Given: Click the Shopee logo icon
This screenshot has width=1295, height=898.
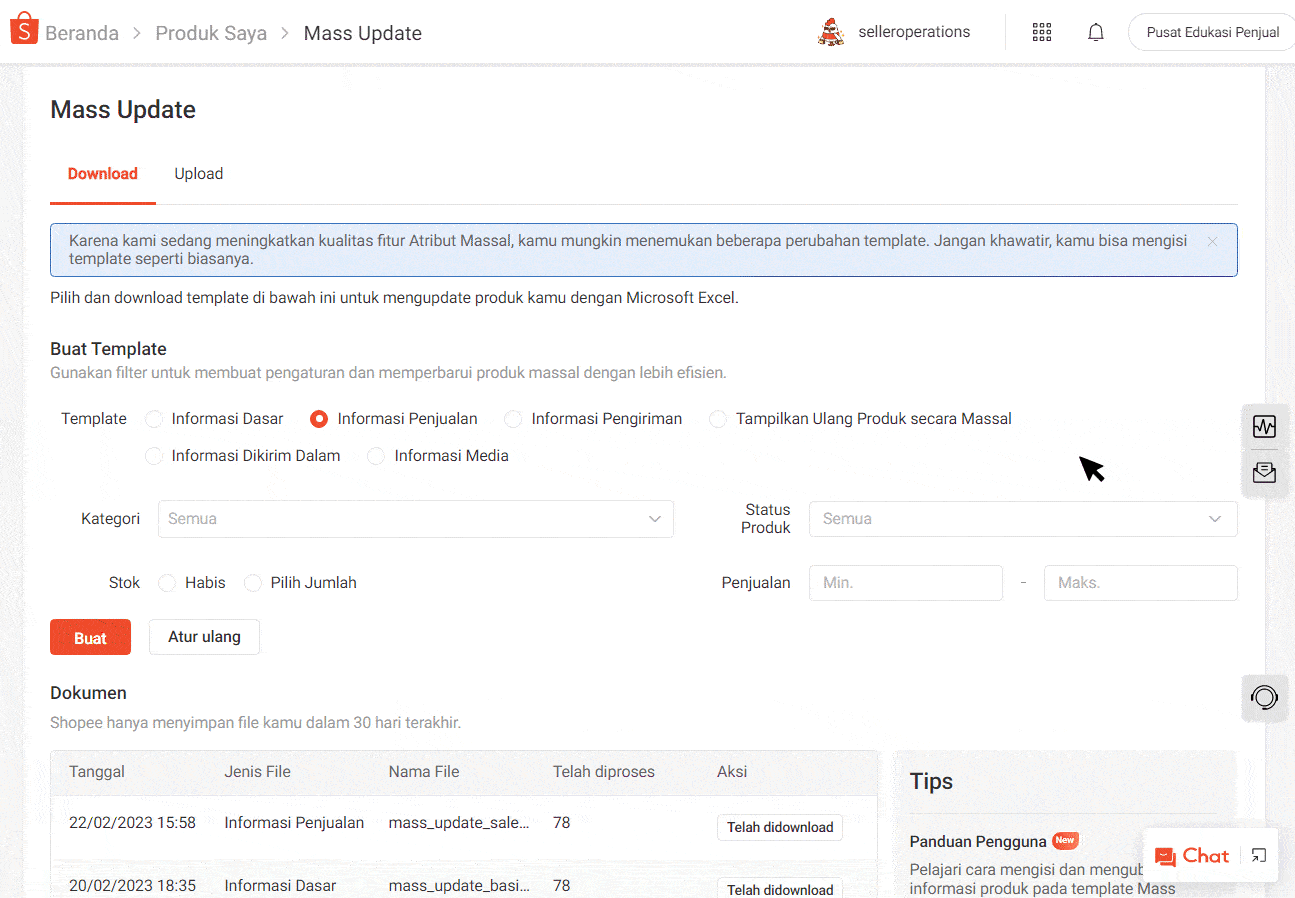Looking at the screenshot, I should (x=23, y=30).
